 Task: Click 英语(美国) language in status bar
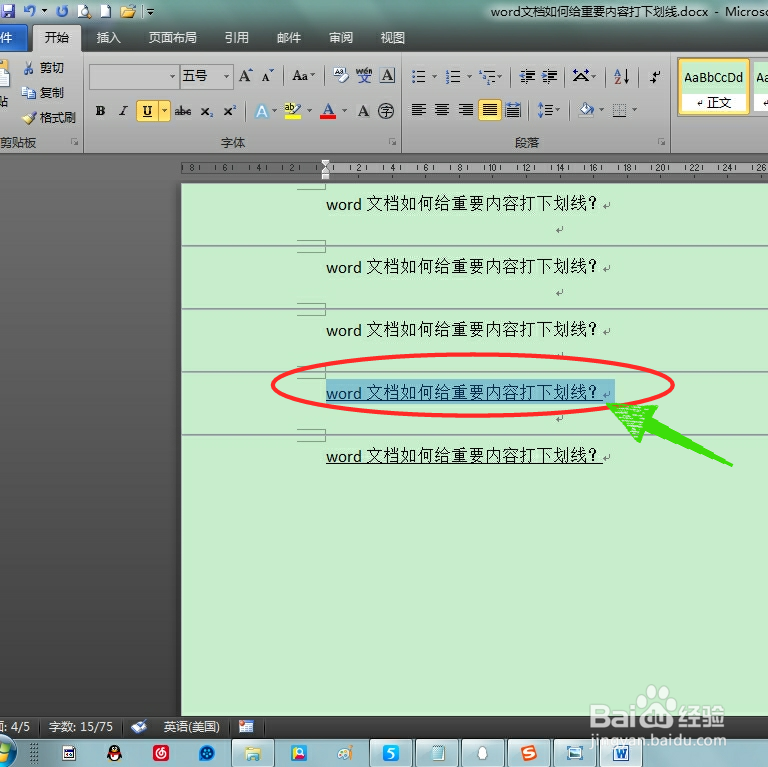192,726
